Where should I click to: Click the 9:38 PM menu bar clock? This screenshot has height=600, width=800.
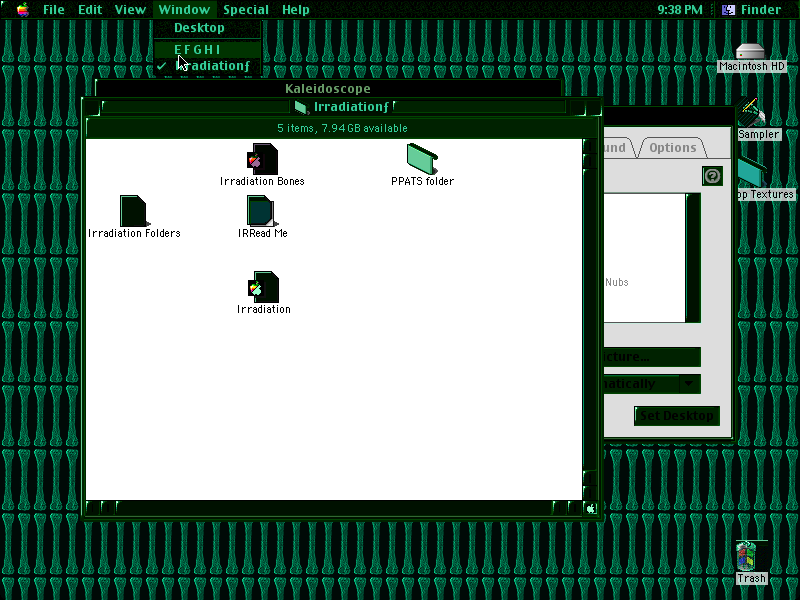pyautogui.click(x=680, y=10)
